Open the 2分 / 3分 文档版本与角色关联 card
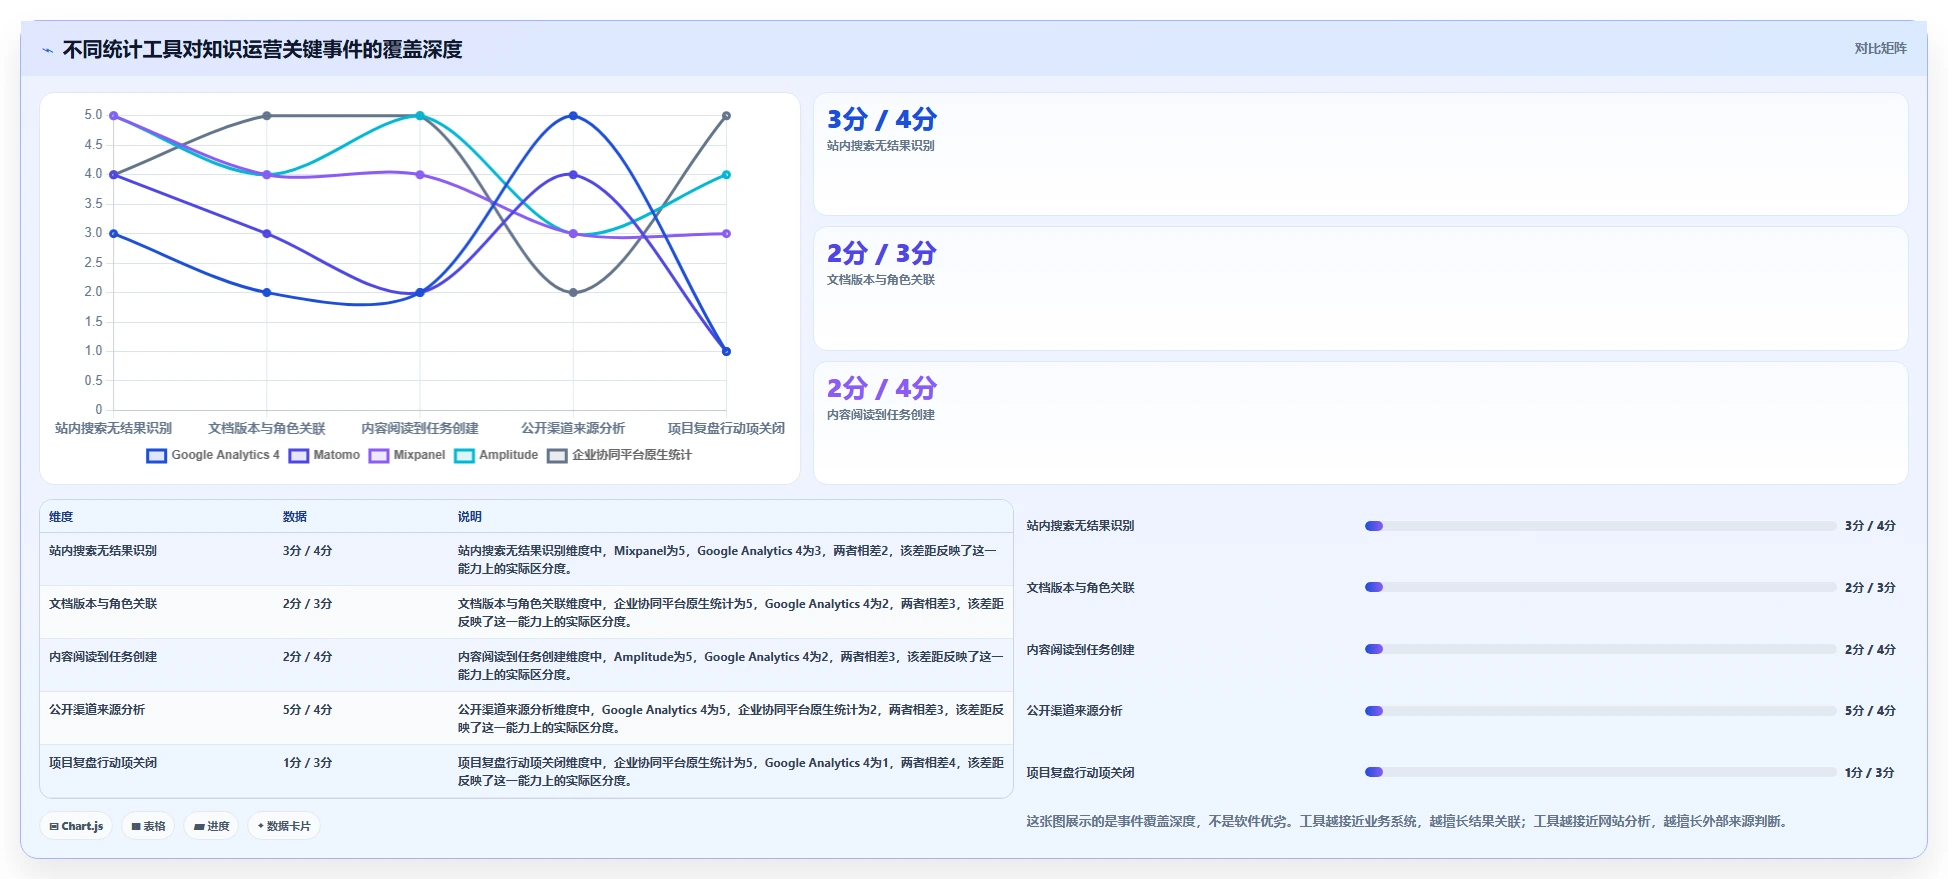 tap(1360, 288)
